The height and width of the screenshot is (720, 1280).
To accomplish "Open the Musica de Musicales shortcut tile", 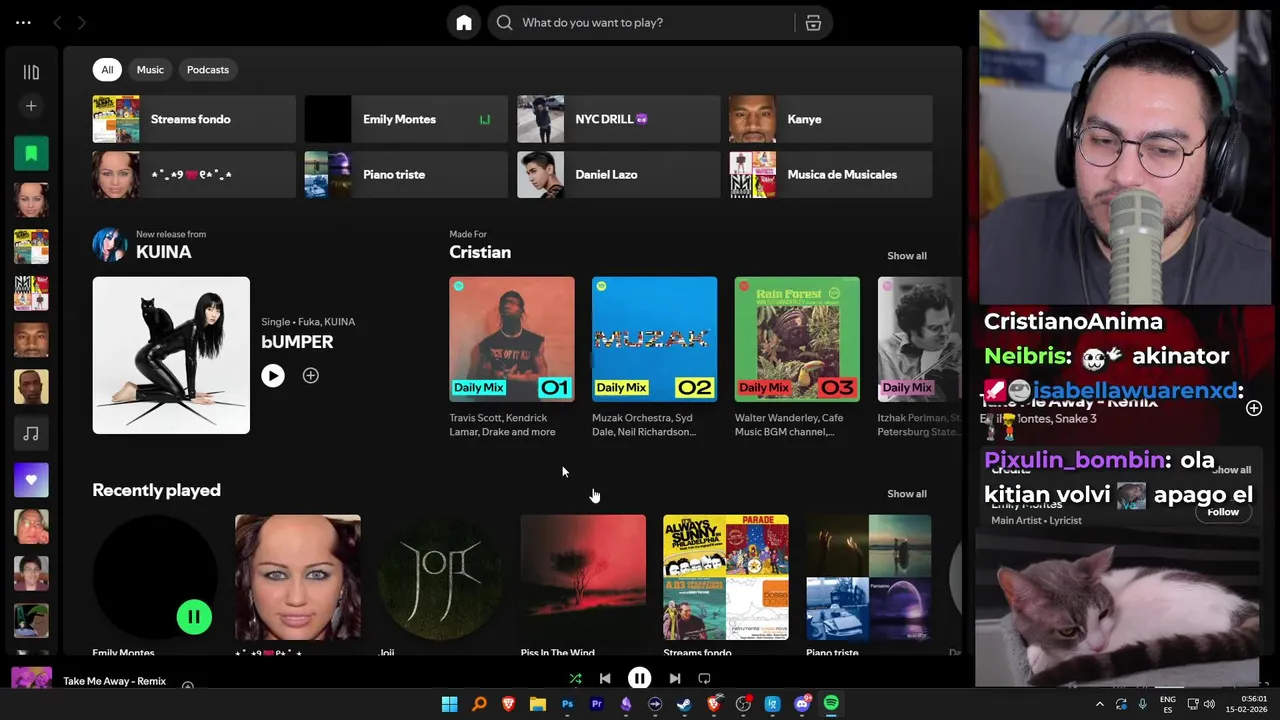I will 831,174.
